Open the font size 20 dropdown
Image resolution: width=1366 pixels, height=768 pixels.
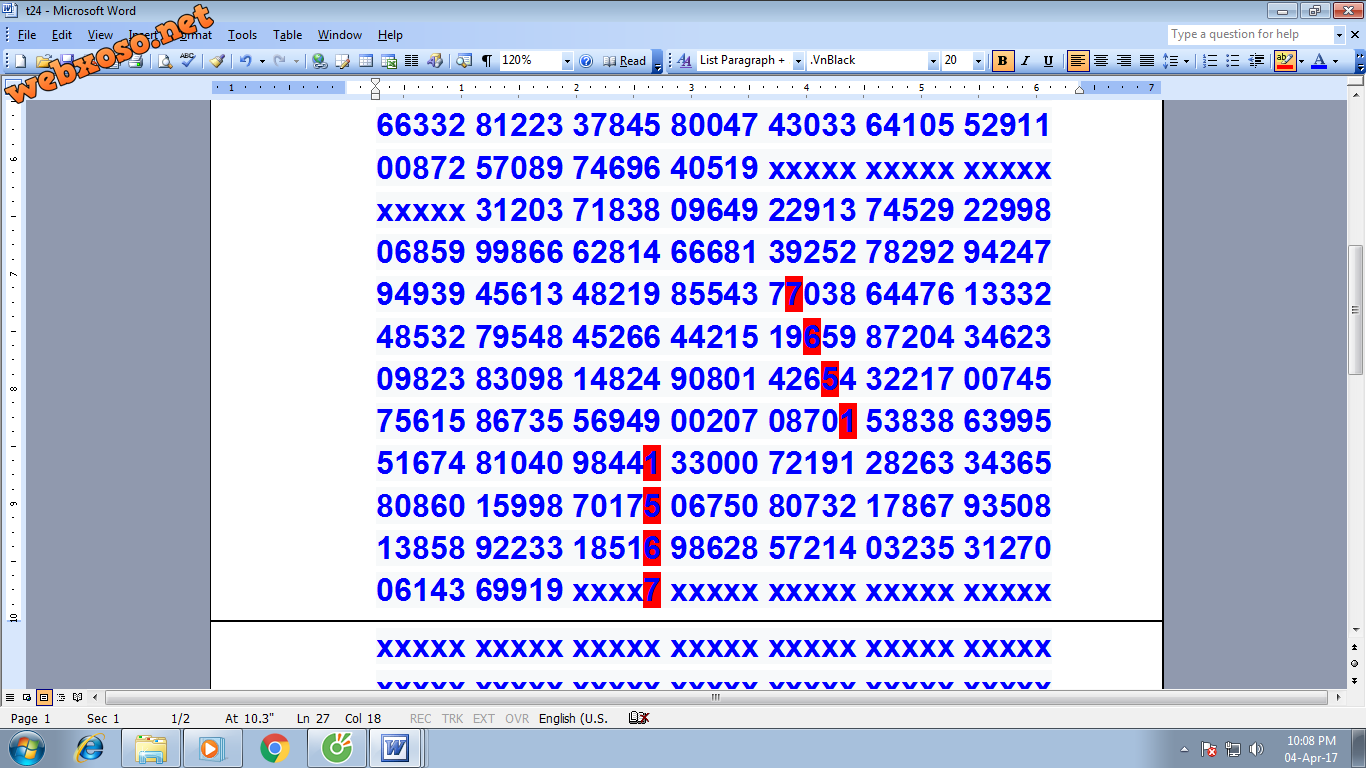(978, 61)
